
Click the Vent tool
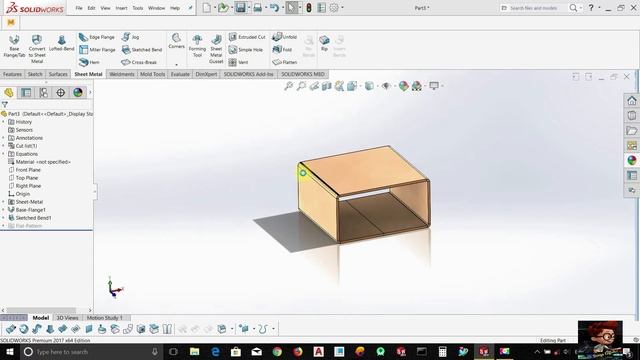238,62
